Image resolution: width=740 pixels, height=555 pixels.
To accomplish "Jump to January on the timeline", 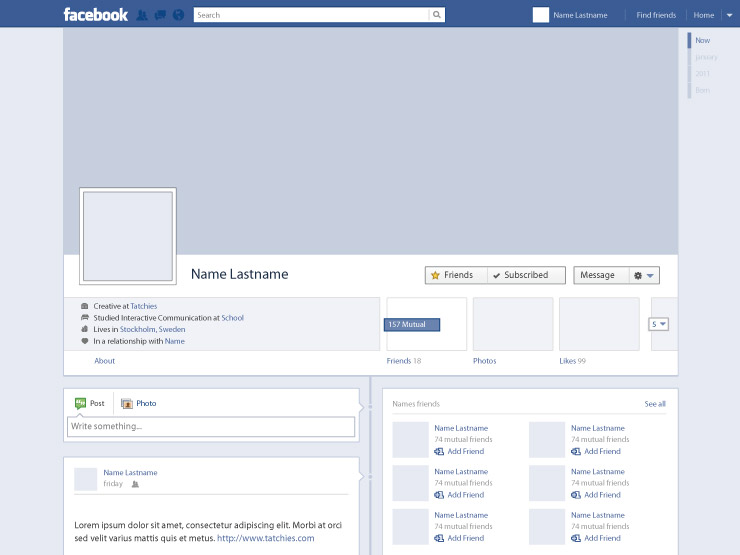I will point(706,57).
